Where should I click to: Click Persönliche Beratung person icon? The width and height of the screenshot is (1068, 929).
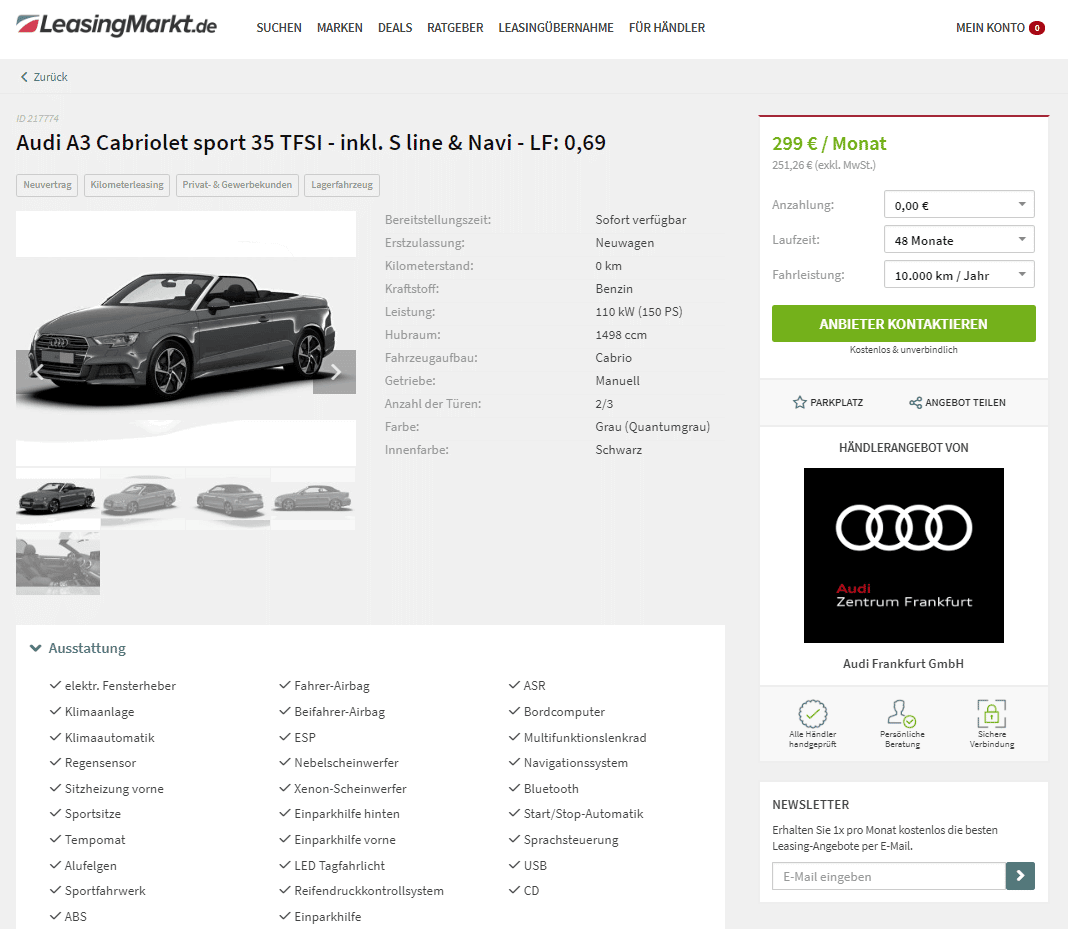pyautogui.click(x=902, y=714)
